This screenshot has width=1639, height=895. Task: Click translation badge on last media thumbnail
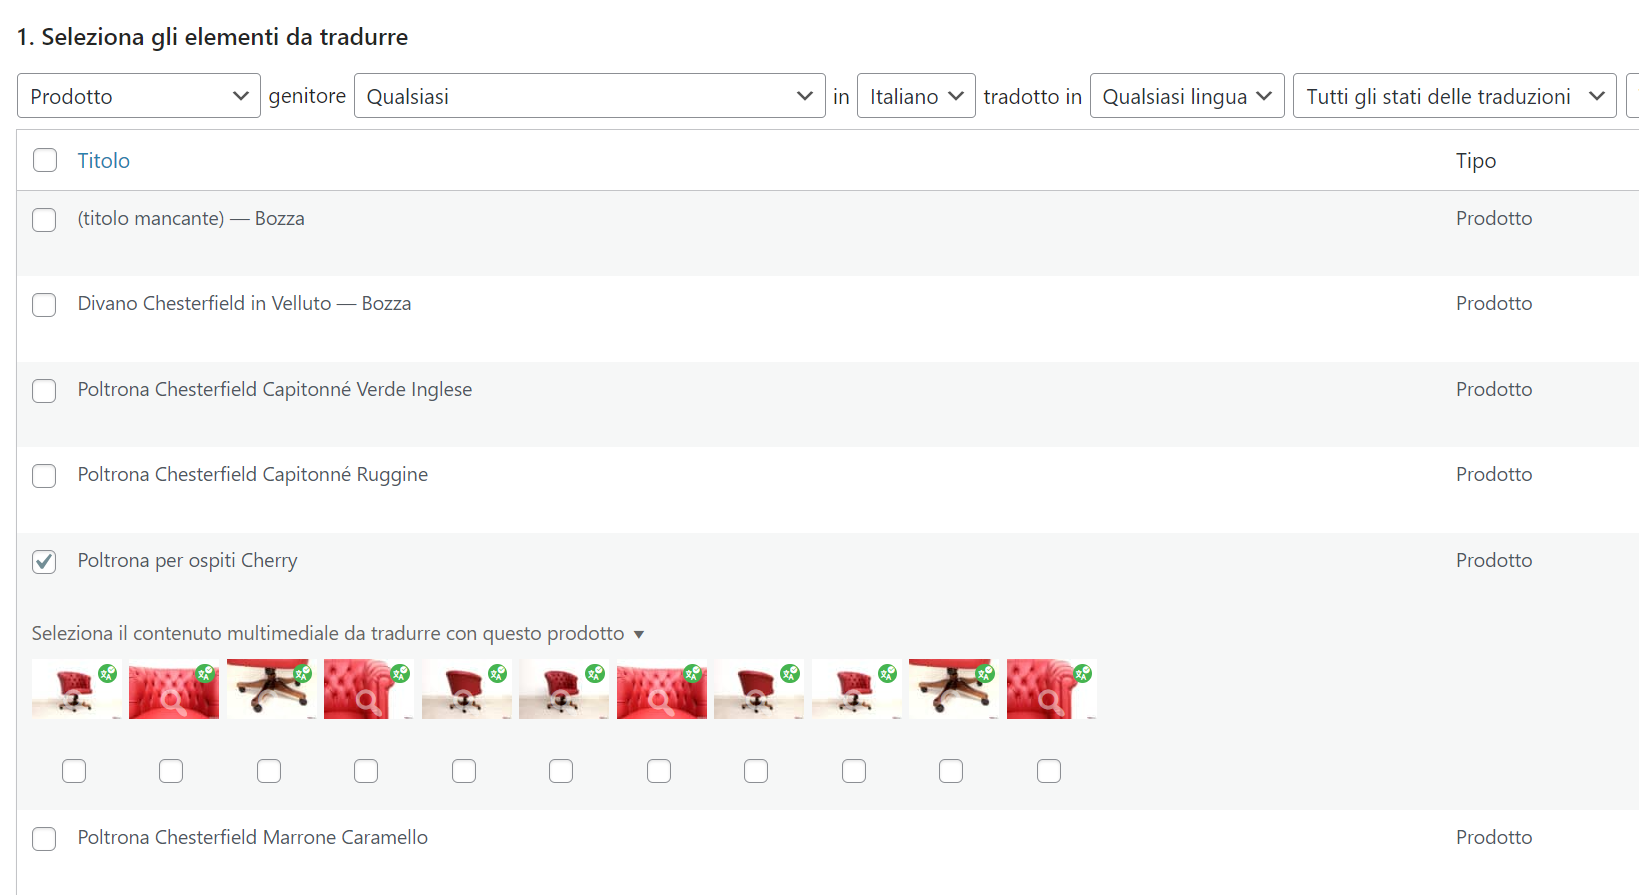1083,673
